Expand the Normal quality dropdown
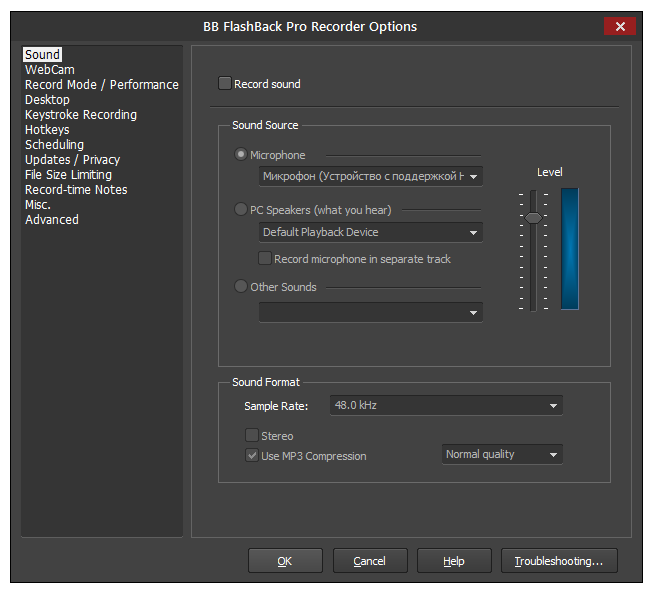The height and width of the screenshot is (599, 653). coord(502,455)
